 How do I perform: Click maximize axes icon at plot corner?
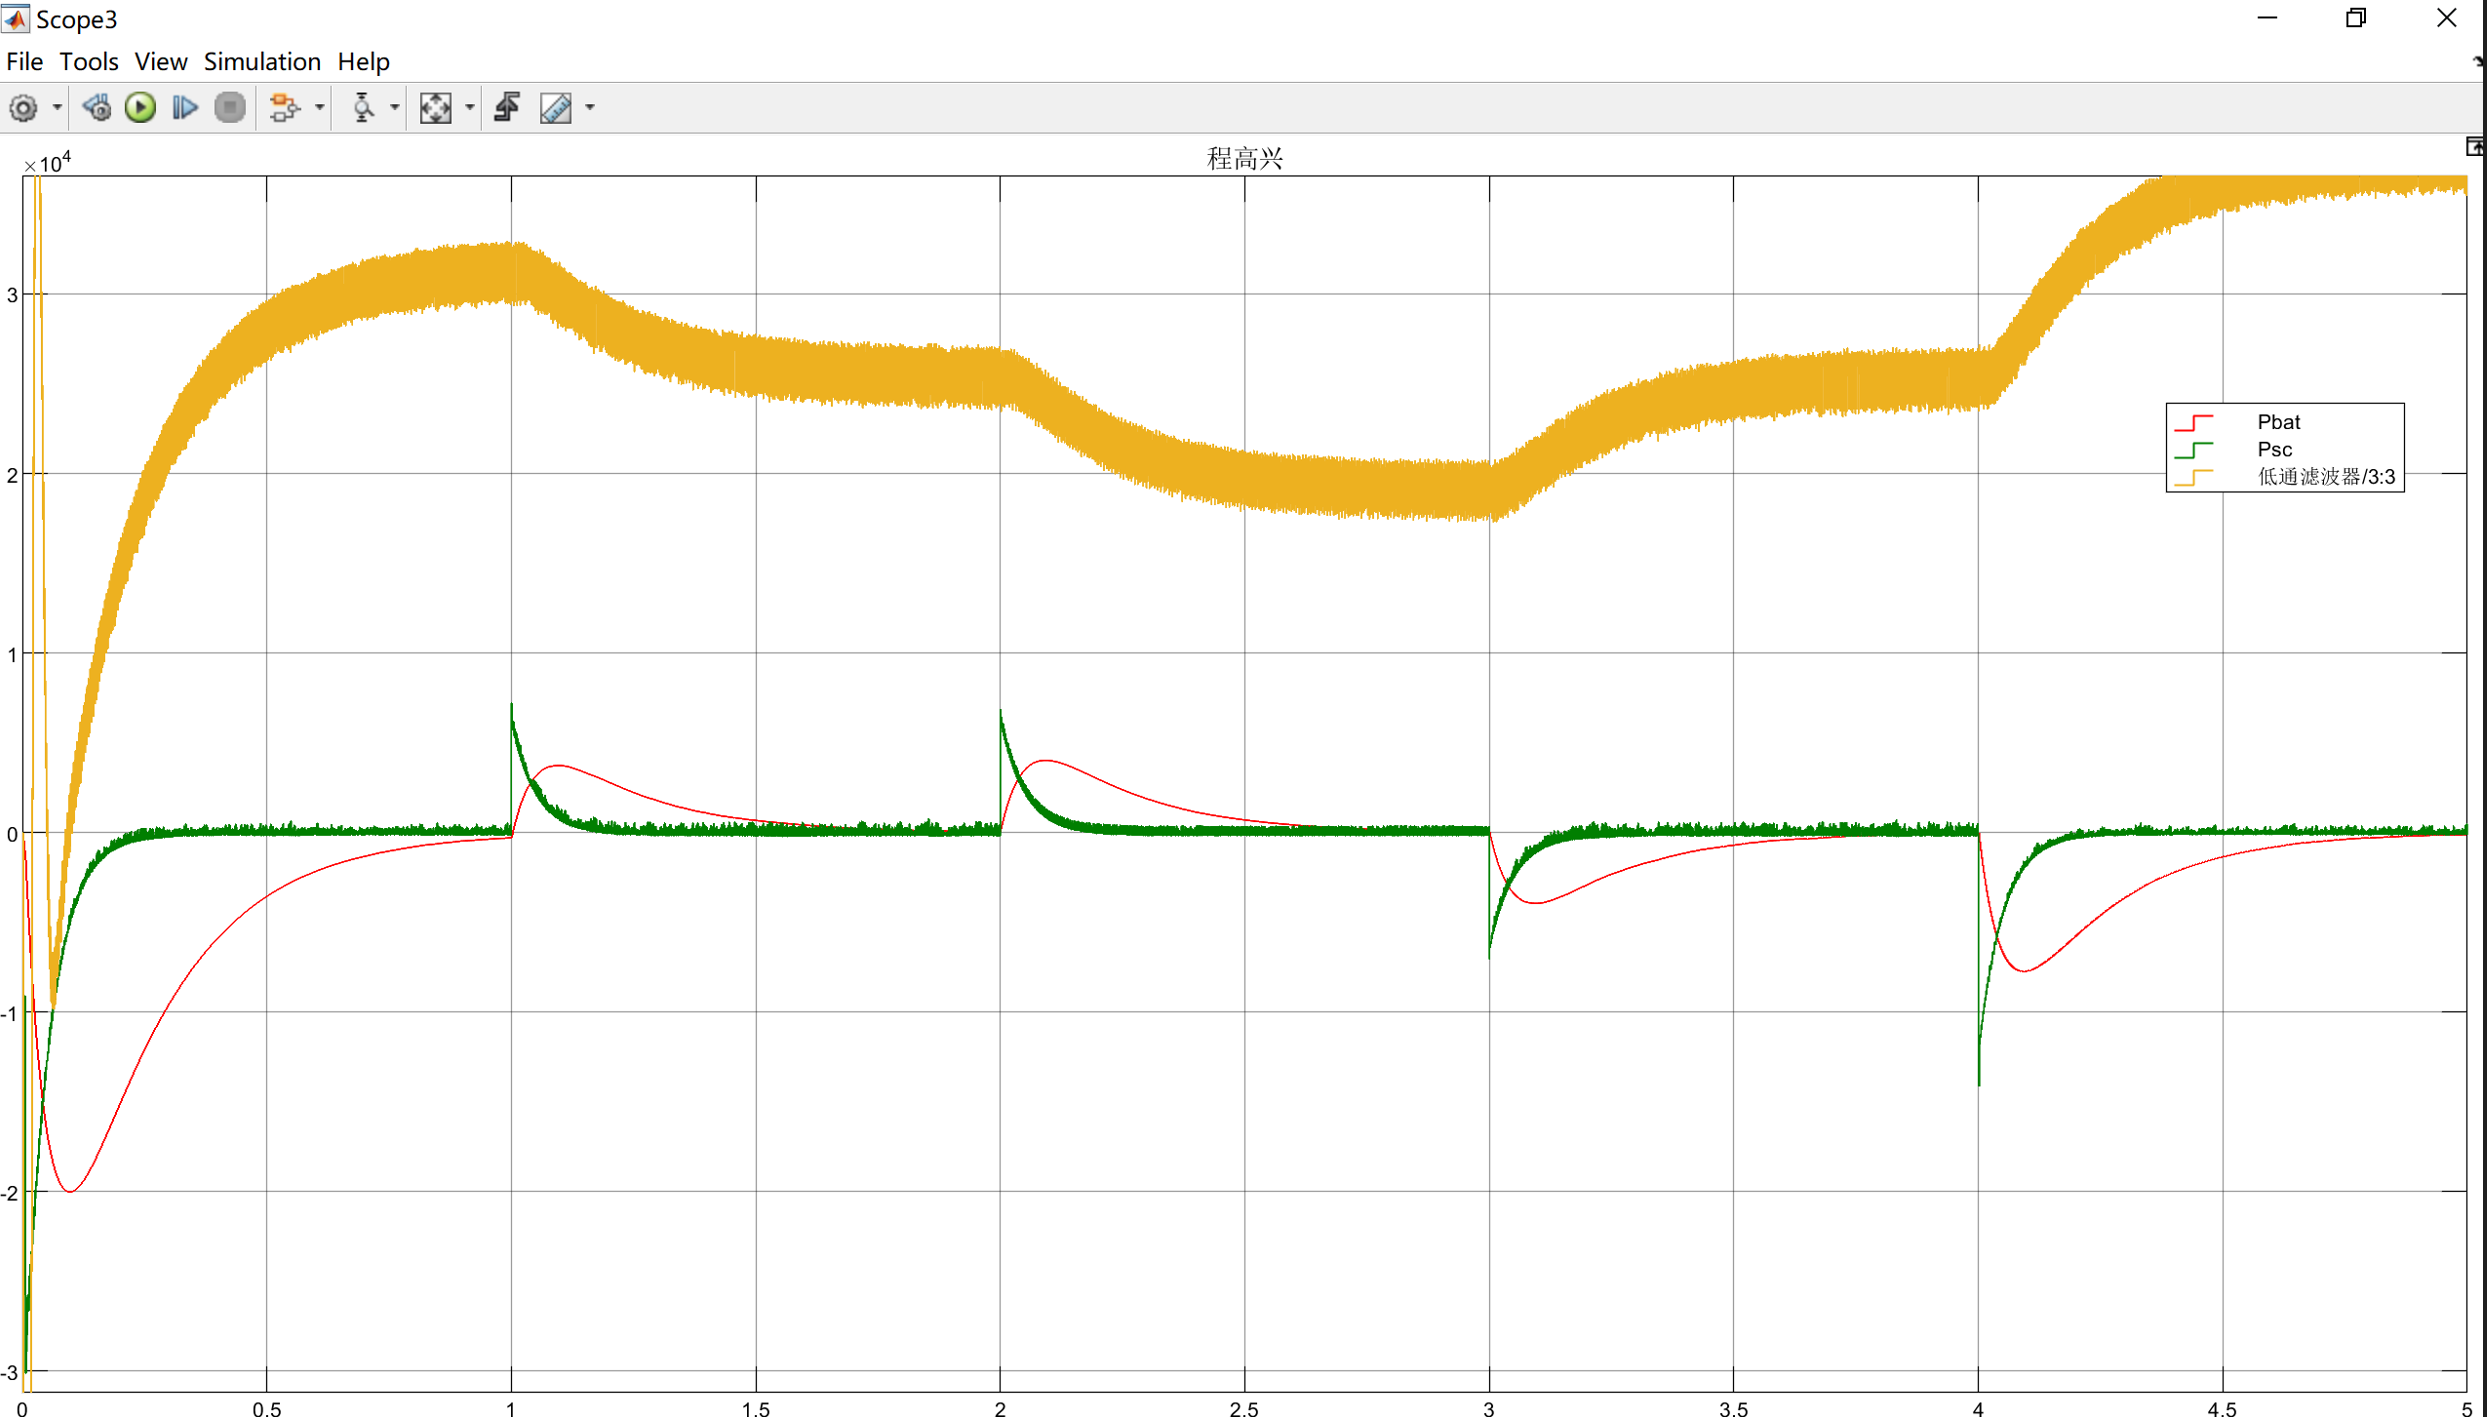tap(2474, 148)
